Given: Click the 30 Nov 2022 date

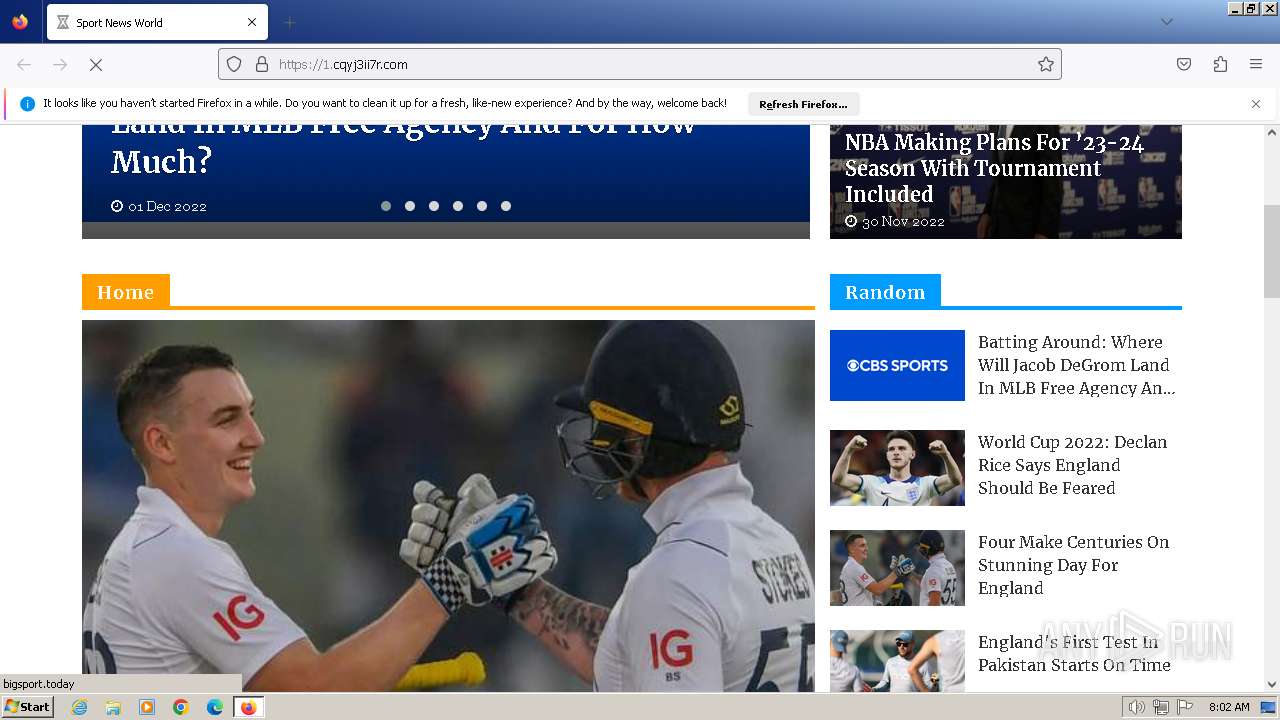Looking at the screenshot, I should pos(903,221).
